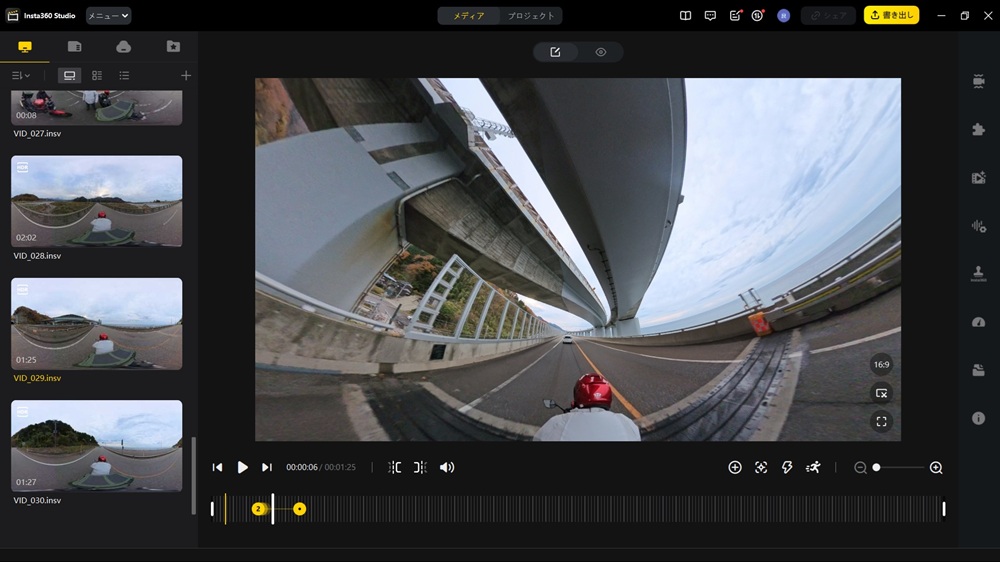This screenshot has height=562, width=1000.
Task: Set trim start point
Action: pos(395,468)
